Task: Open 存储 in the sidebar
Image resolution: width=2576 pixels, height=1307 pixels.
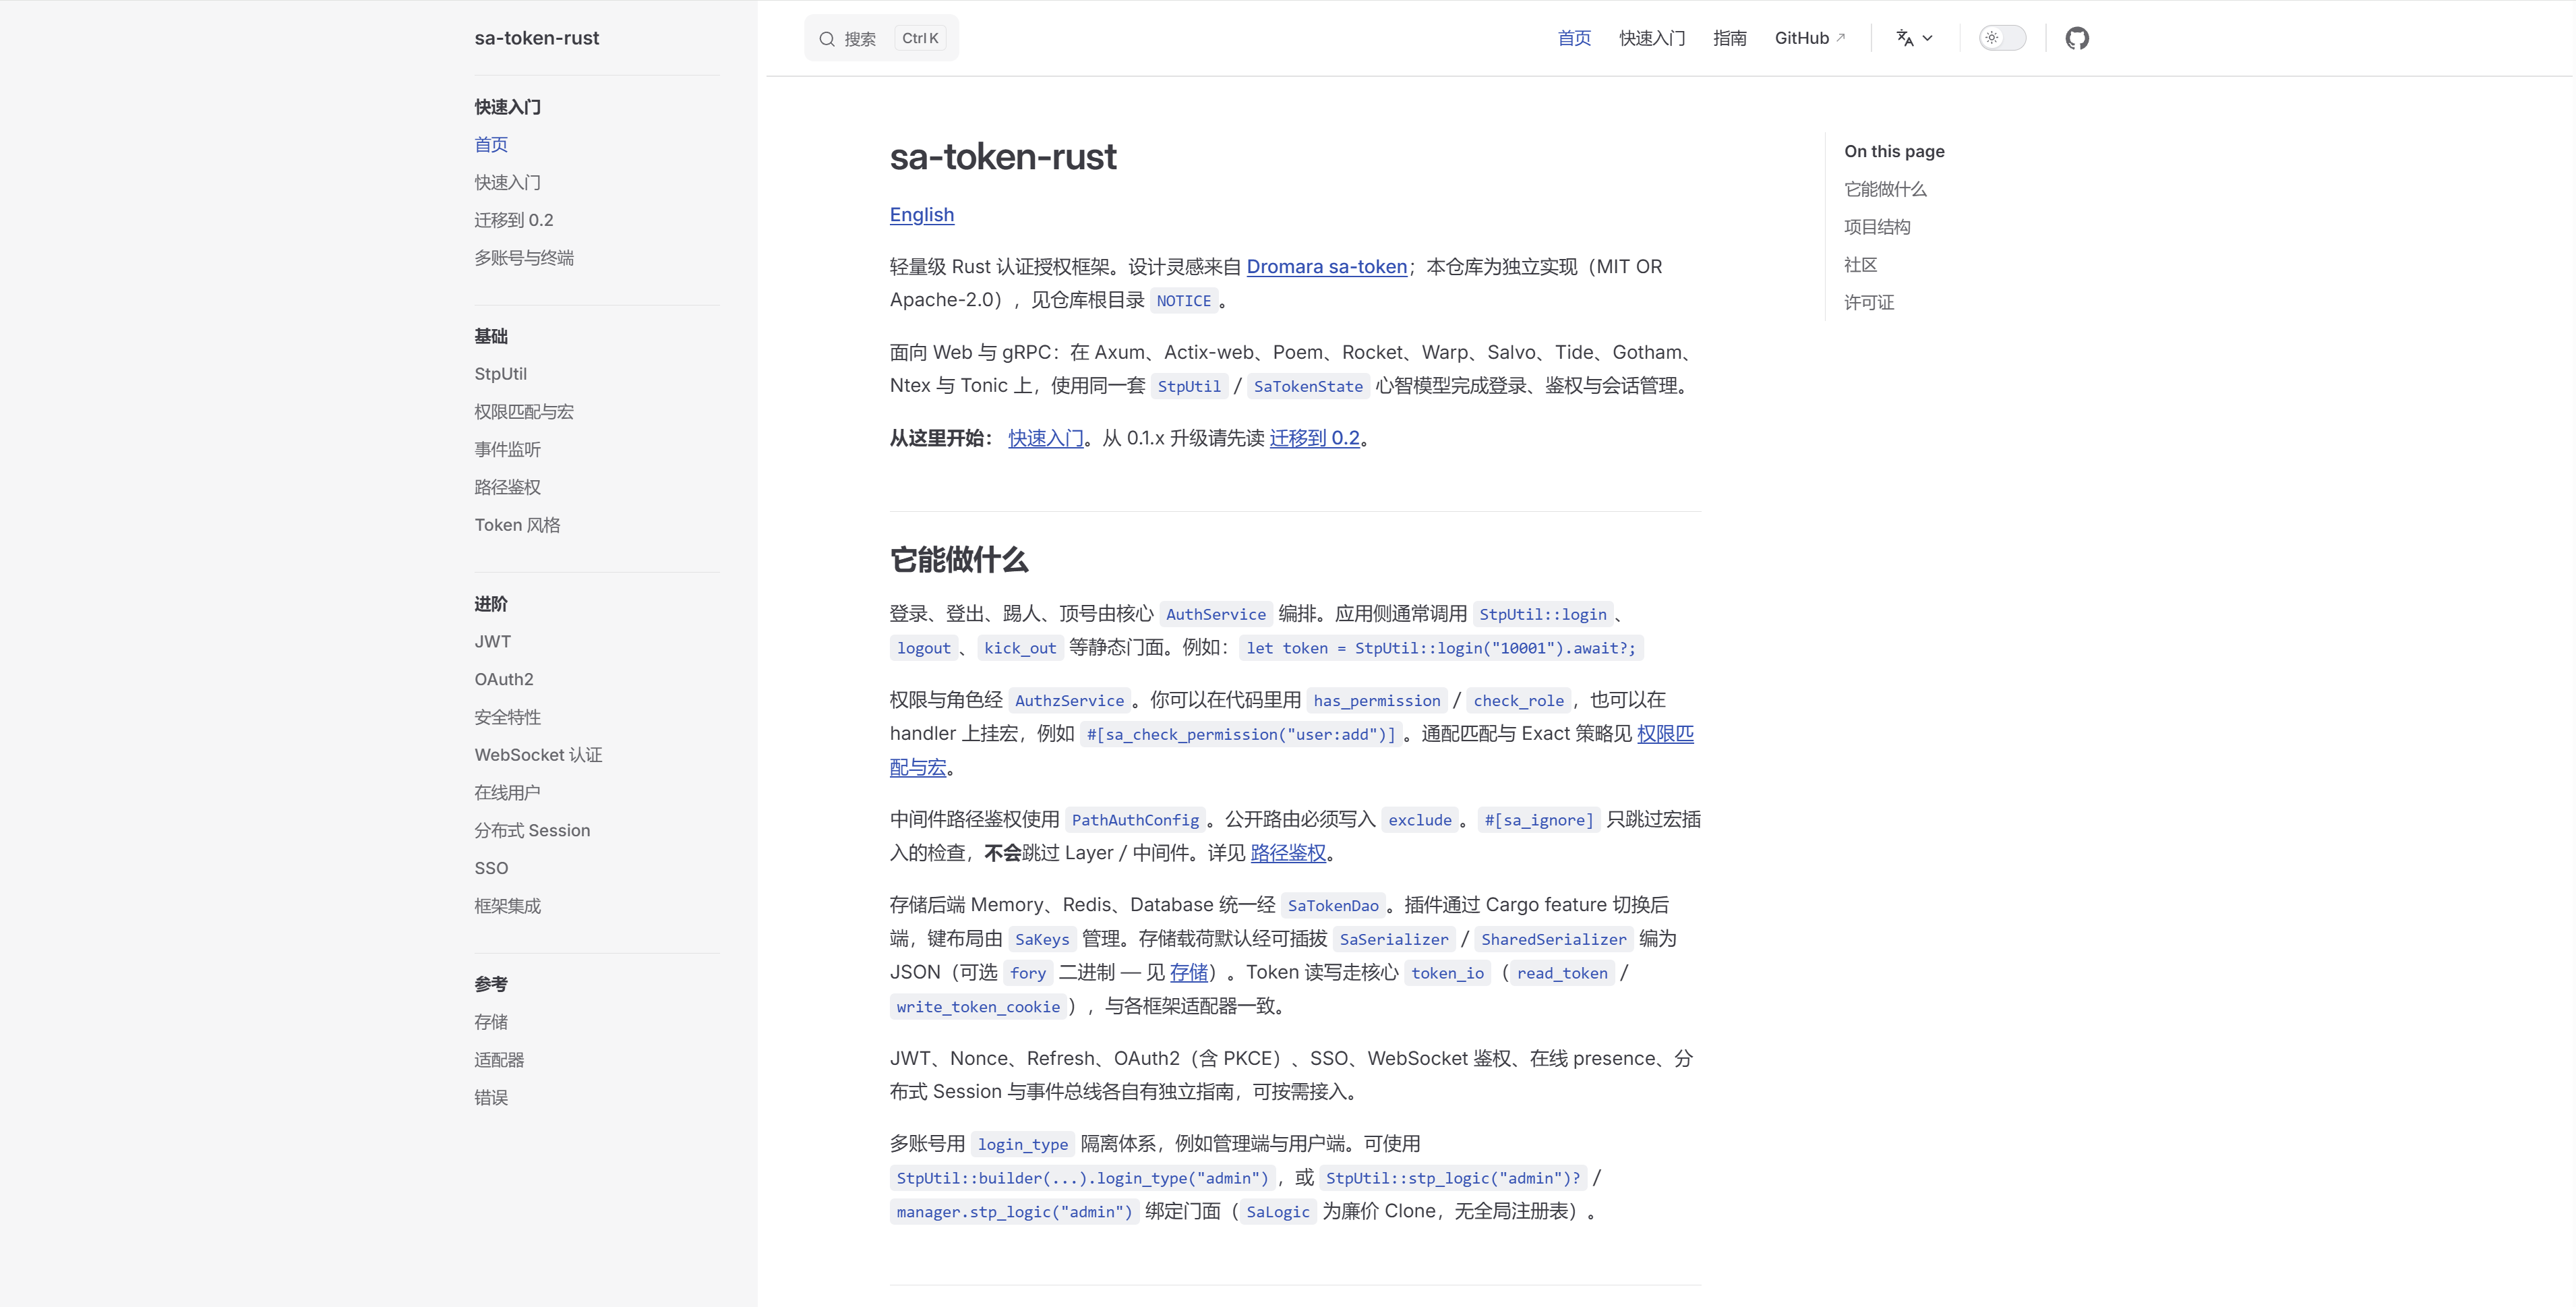Action: [491, 1022]
